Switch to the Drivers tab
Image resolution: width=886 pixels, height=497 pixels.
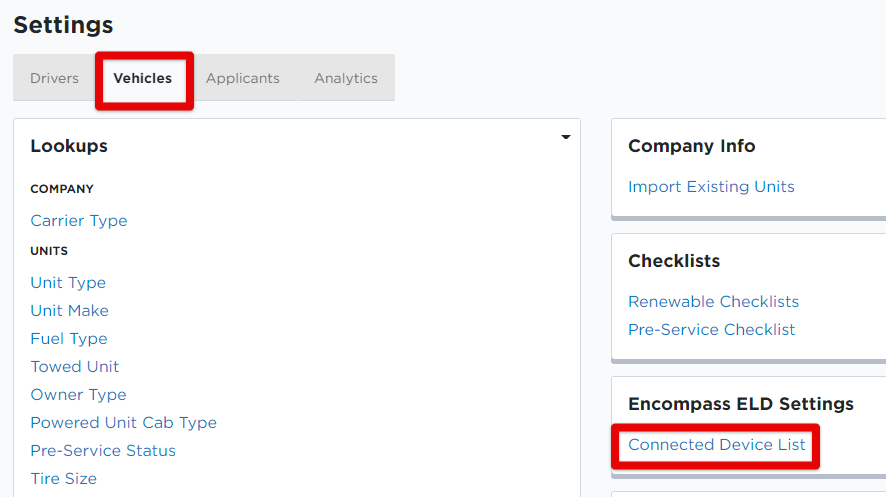click(54, 78)
